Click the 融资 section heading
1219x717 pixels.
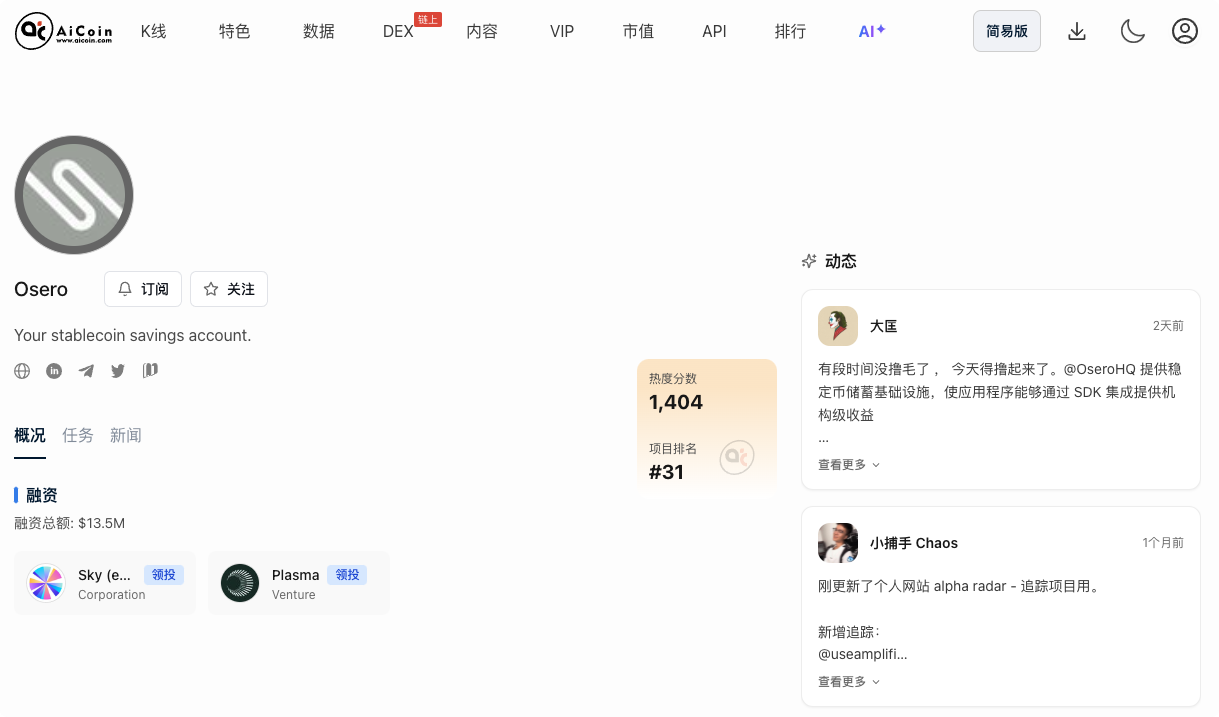[42, 495]
